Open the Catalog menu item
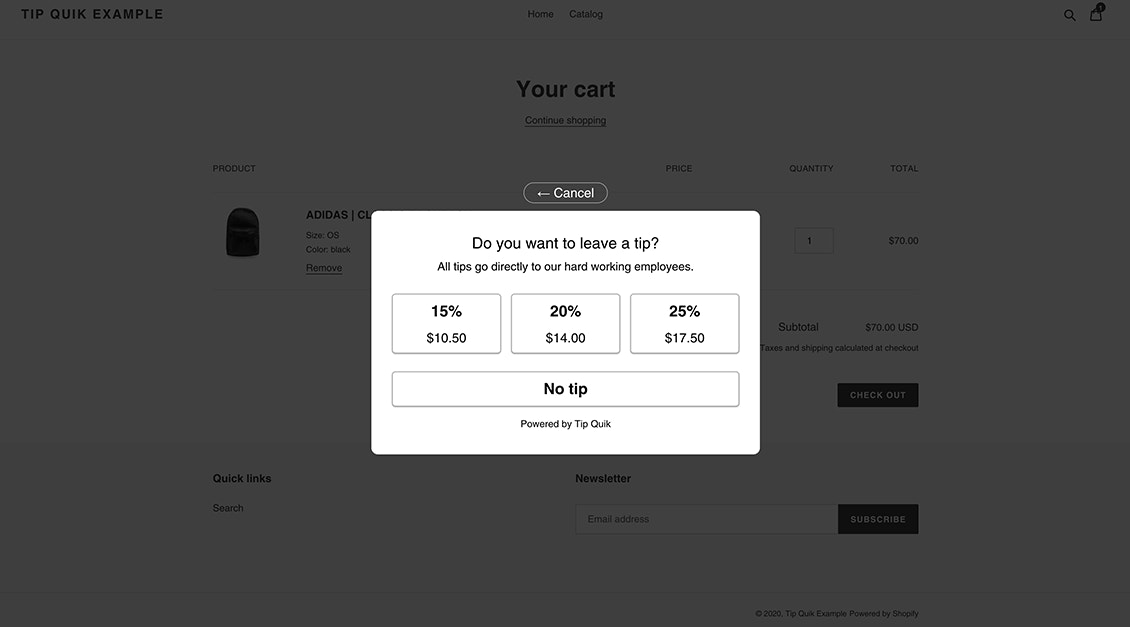This screenshot has height=627, width=1130. (x=586, y=14)
